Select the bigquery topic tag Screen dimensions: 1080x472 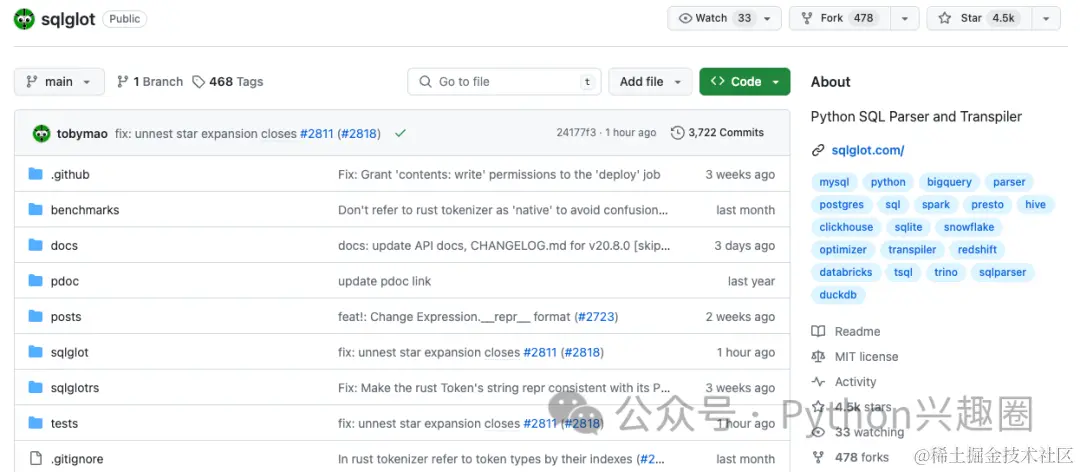(x=949, y=182)
